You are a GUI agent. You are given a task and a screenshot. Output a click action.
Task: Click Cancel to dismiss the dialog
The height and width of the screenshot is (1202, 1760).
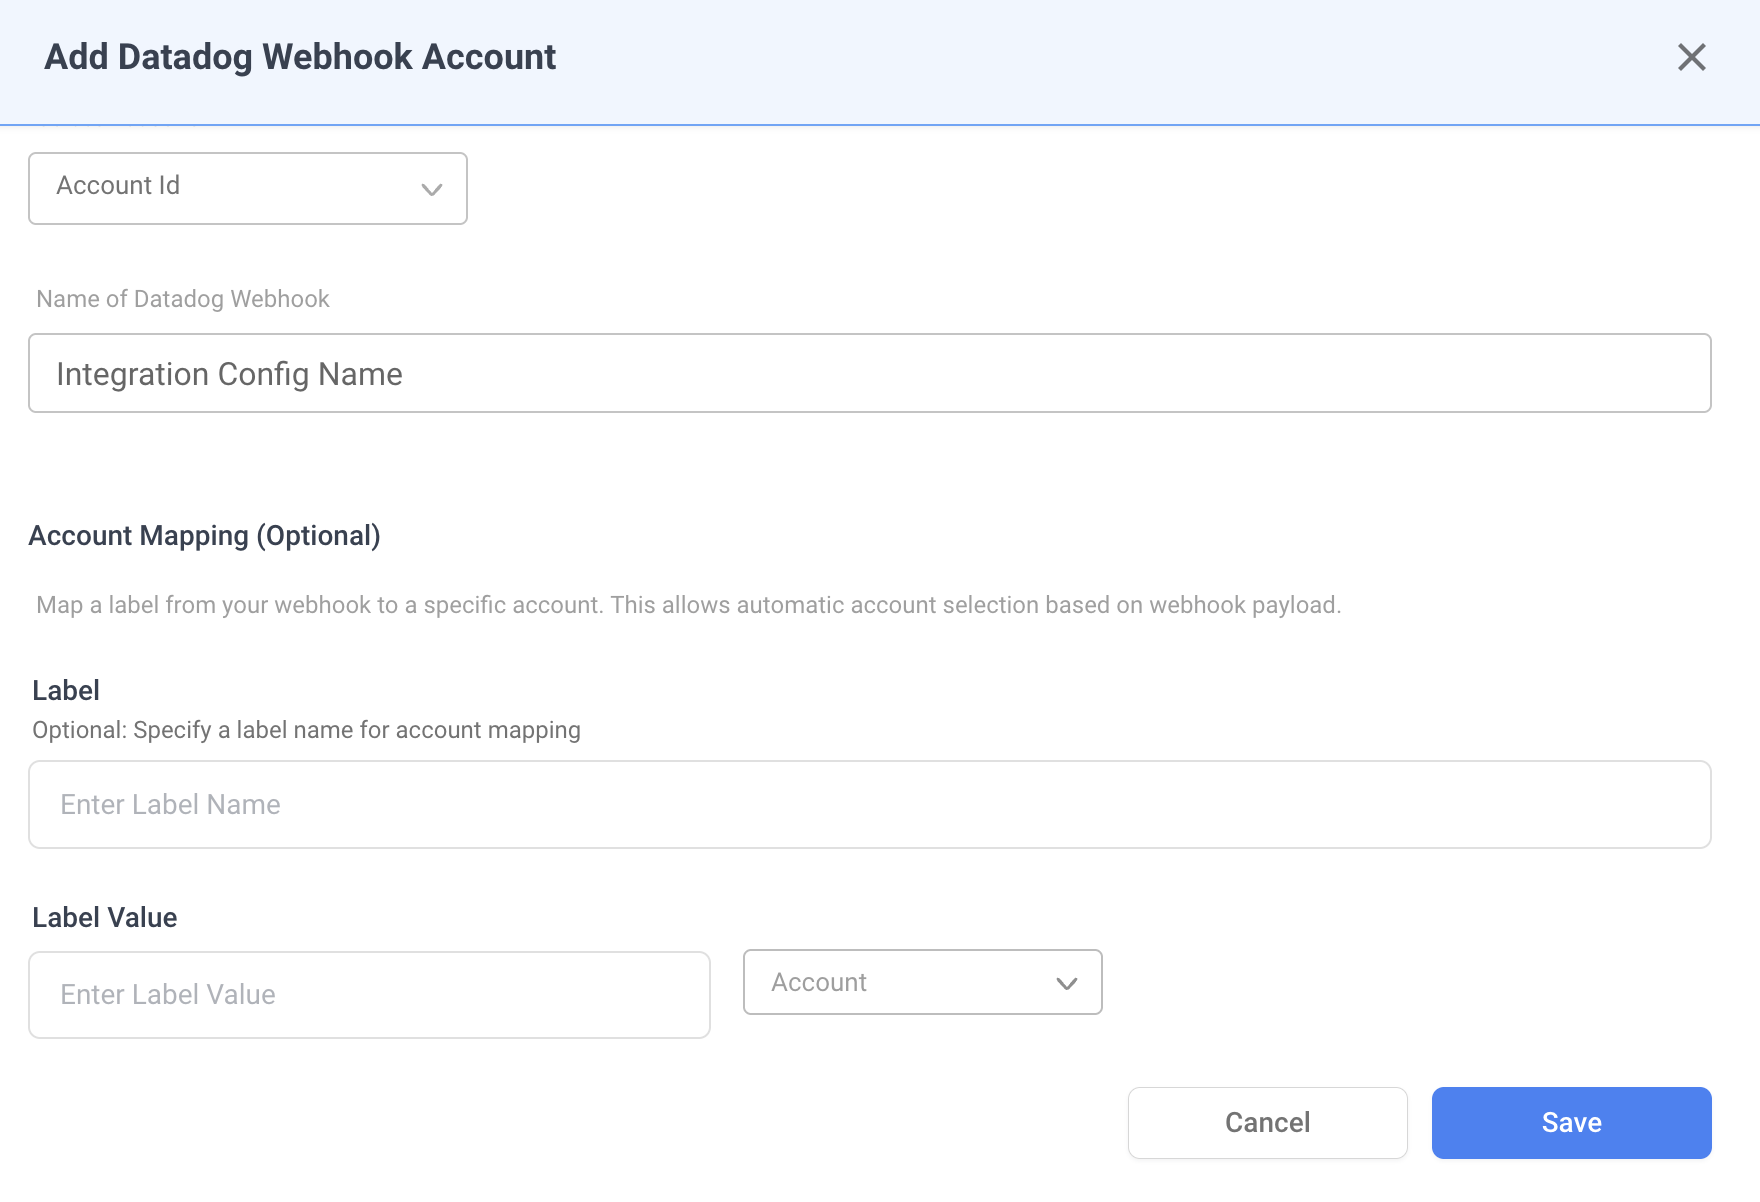coord(1266,1122)
